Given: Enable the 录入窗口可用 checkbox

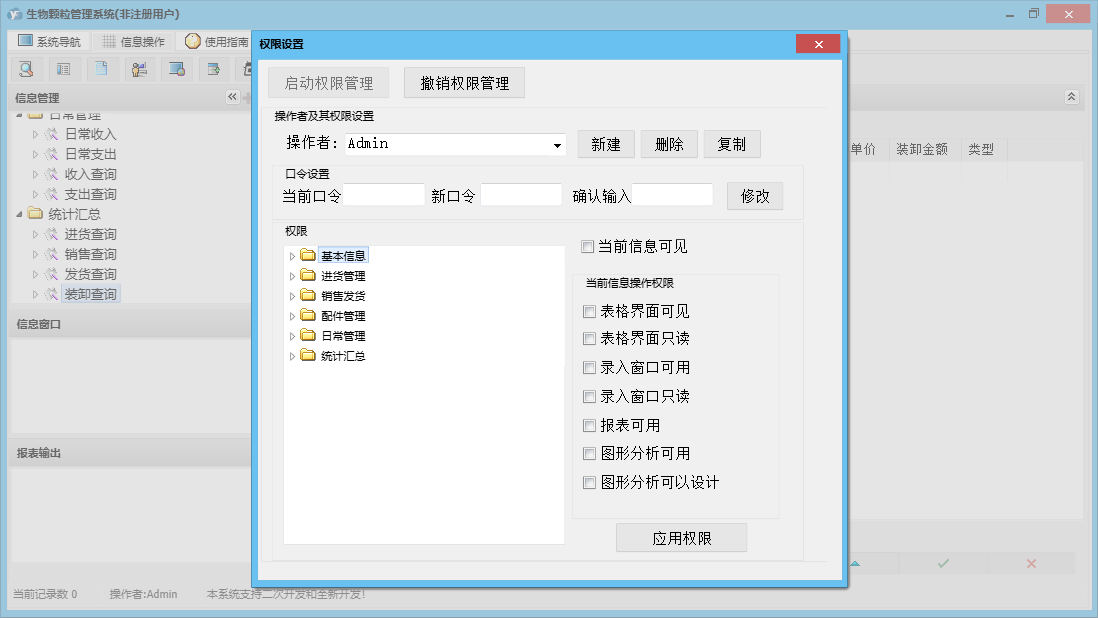Looking at the screenshot, I should coord(590,368).
